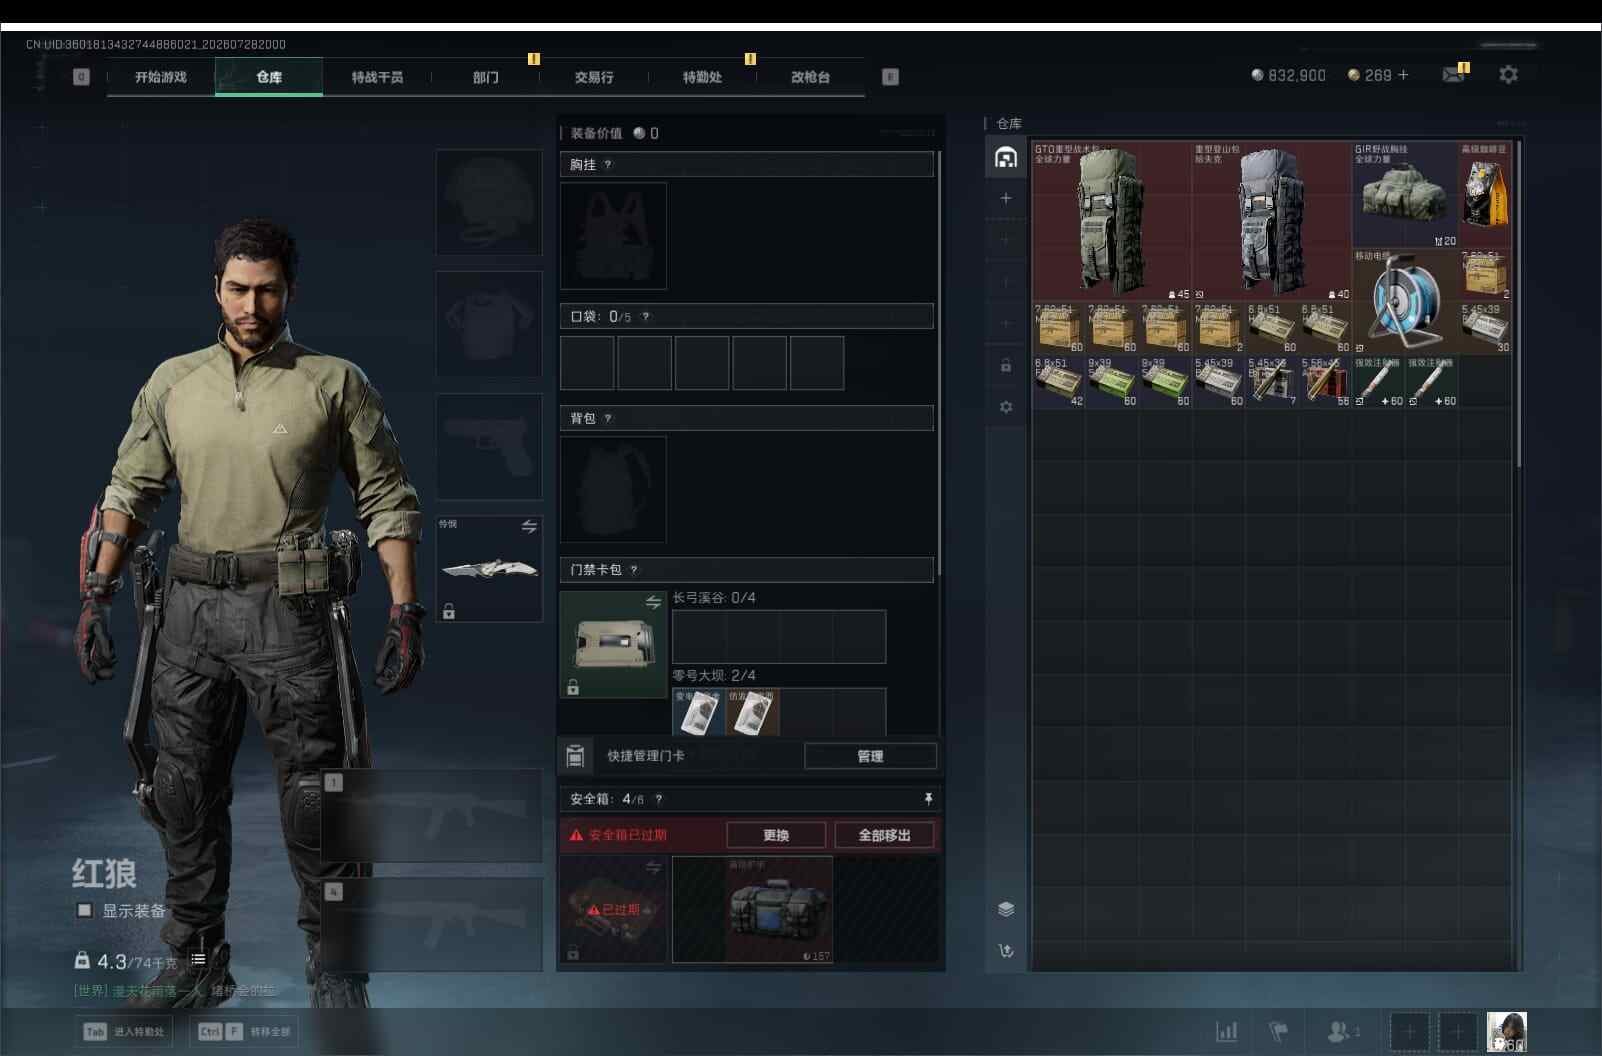This screenshot has width=1602, height=1056.
Task: Toggle the 显示装备 checkbox
Action: pos(85,910)
